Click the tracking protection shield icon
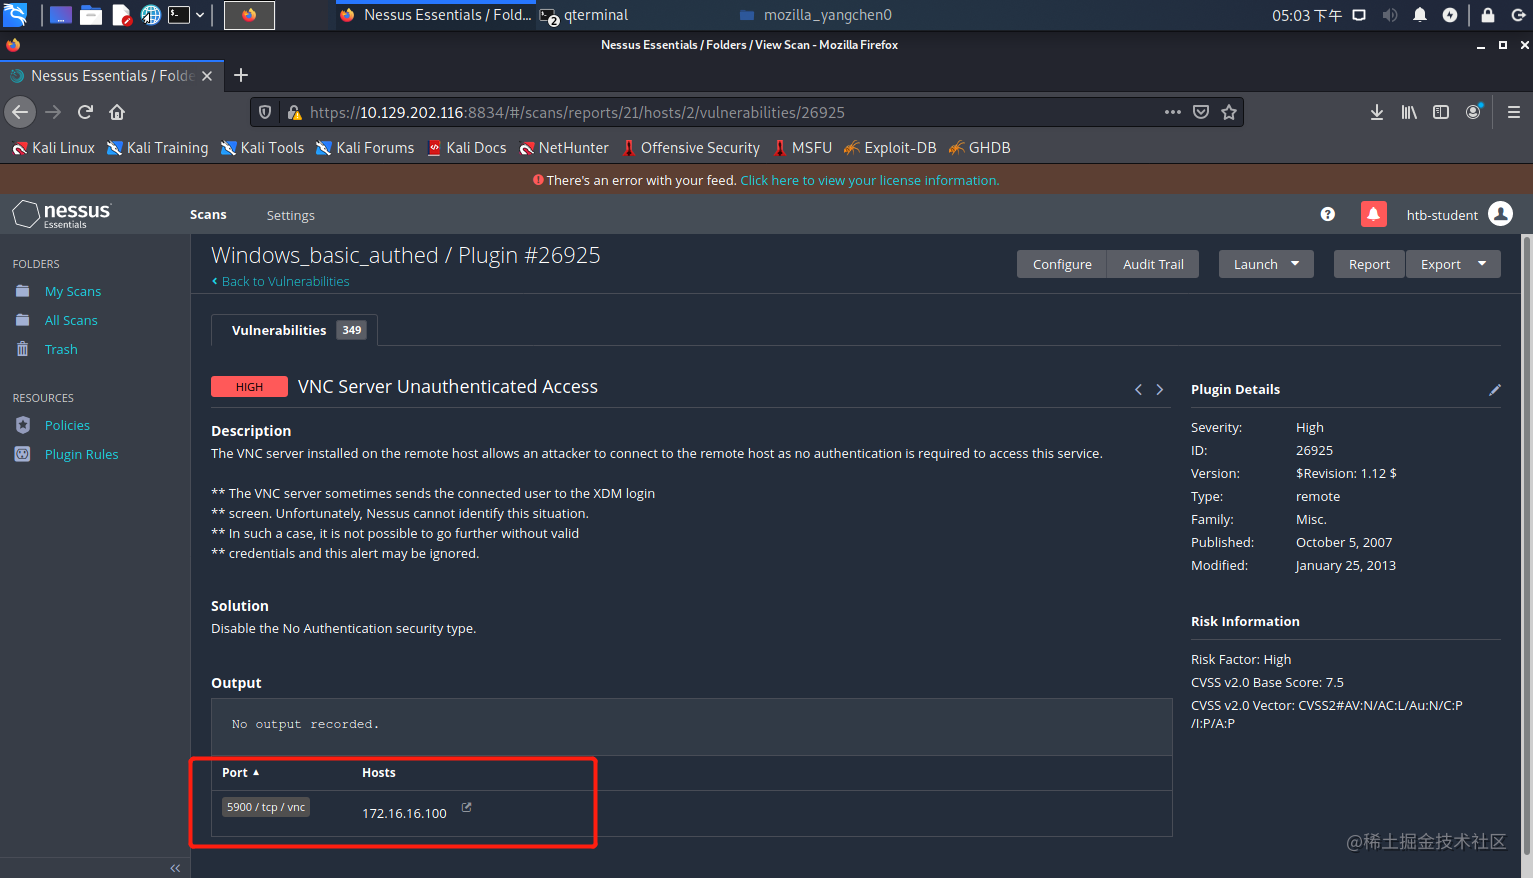The width and height of the screenshot is (1533, 878). pos(265,112)
